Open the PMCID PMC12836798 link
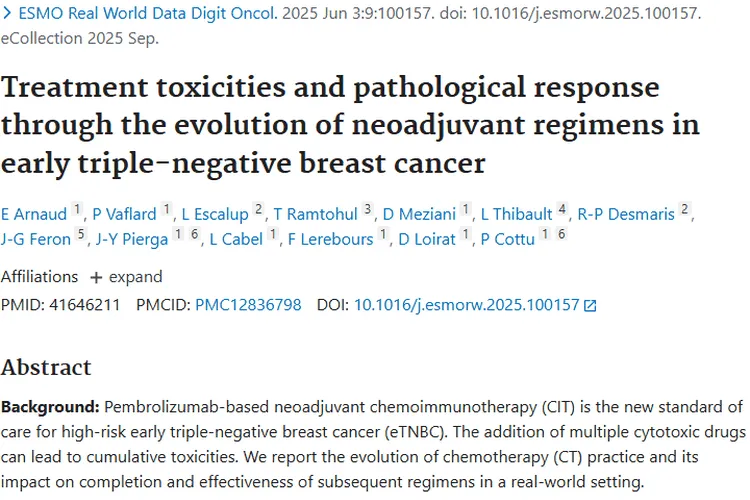750x500 pixels. pyautogui.click(x=248, y=305)
